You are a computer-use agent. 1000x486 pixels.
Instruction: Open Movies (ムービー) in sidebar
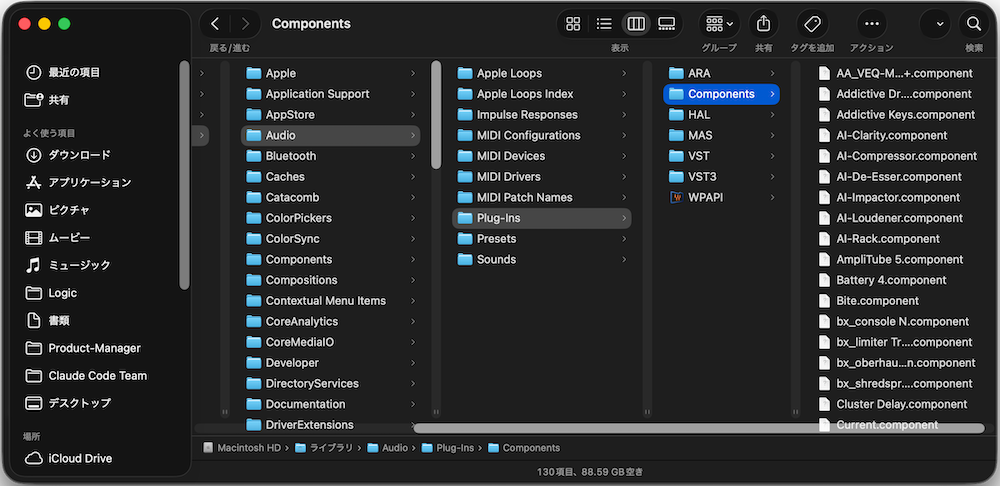[57, 238]
